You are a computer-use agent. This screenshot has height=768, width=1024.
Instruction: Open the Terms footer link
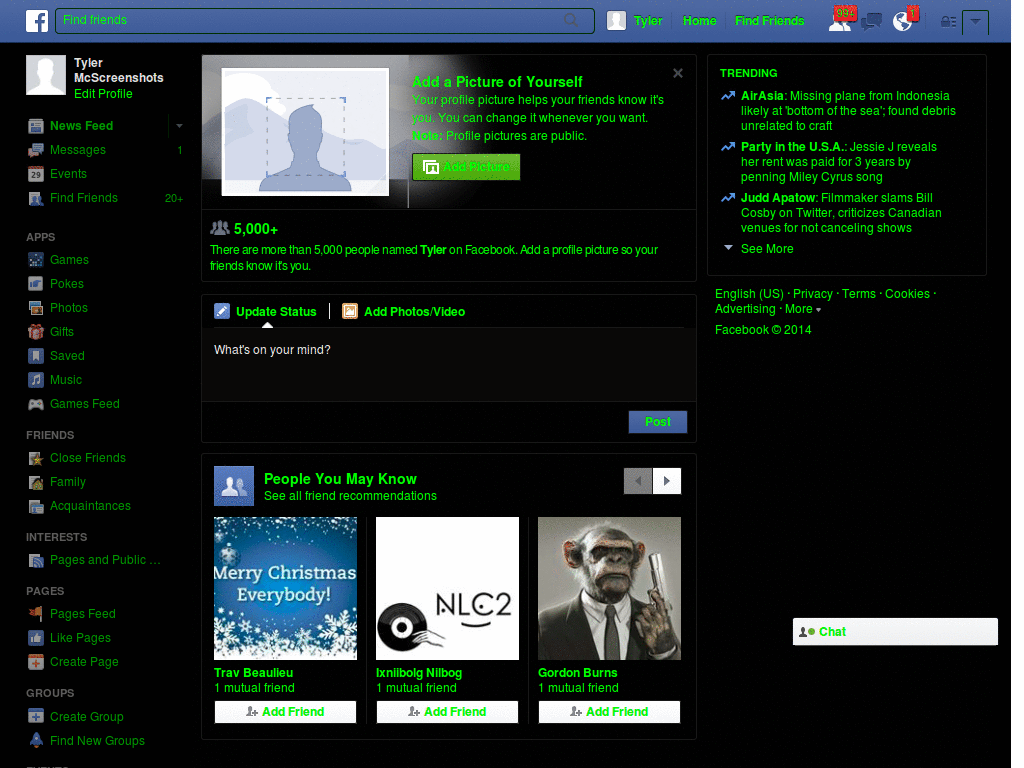(859, 294)
